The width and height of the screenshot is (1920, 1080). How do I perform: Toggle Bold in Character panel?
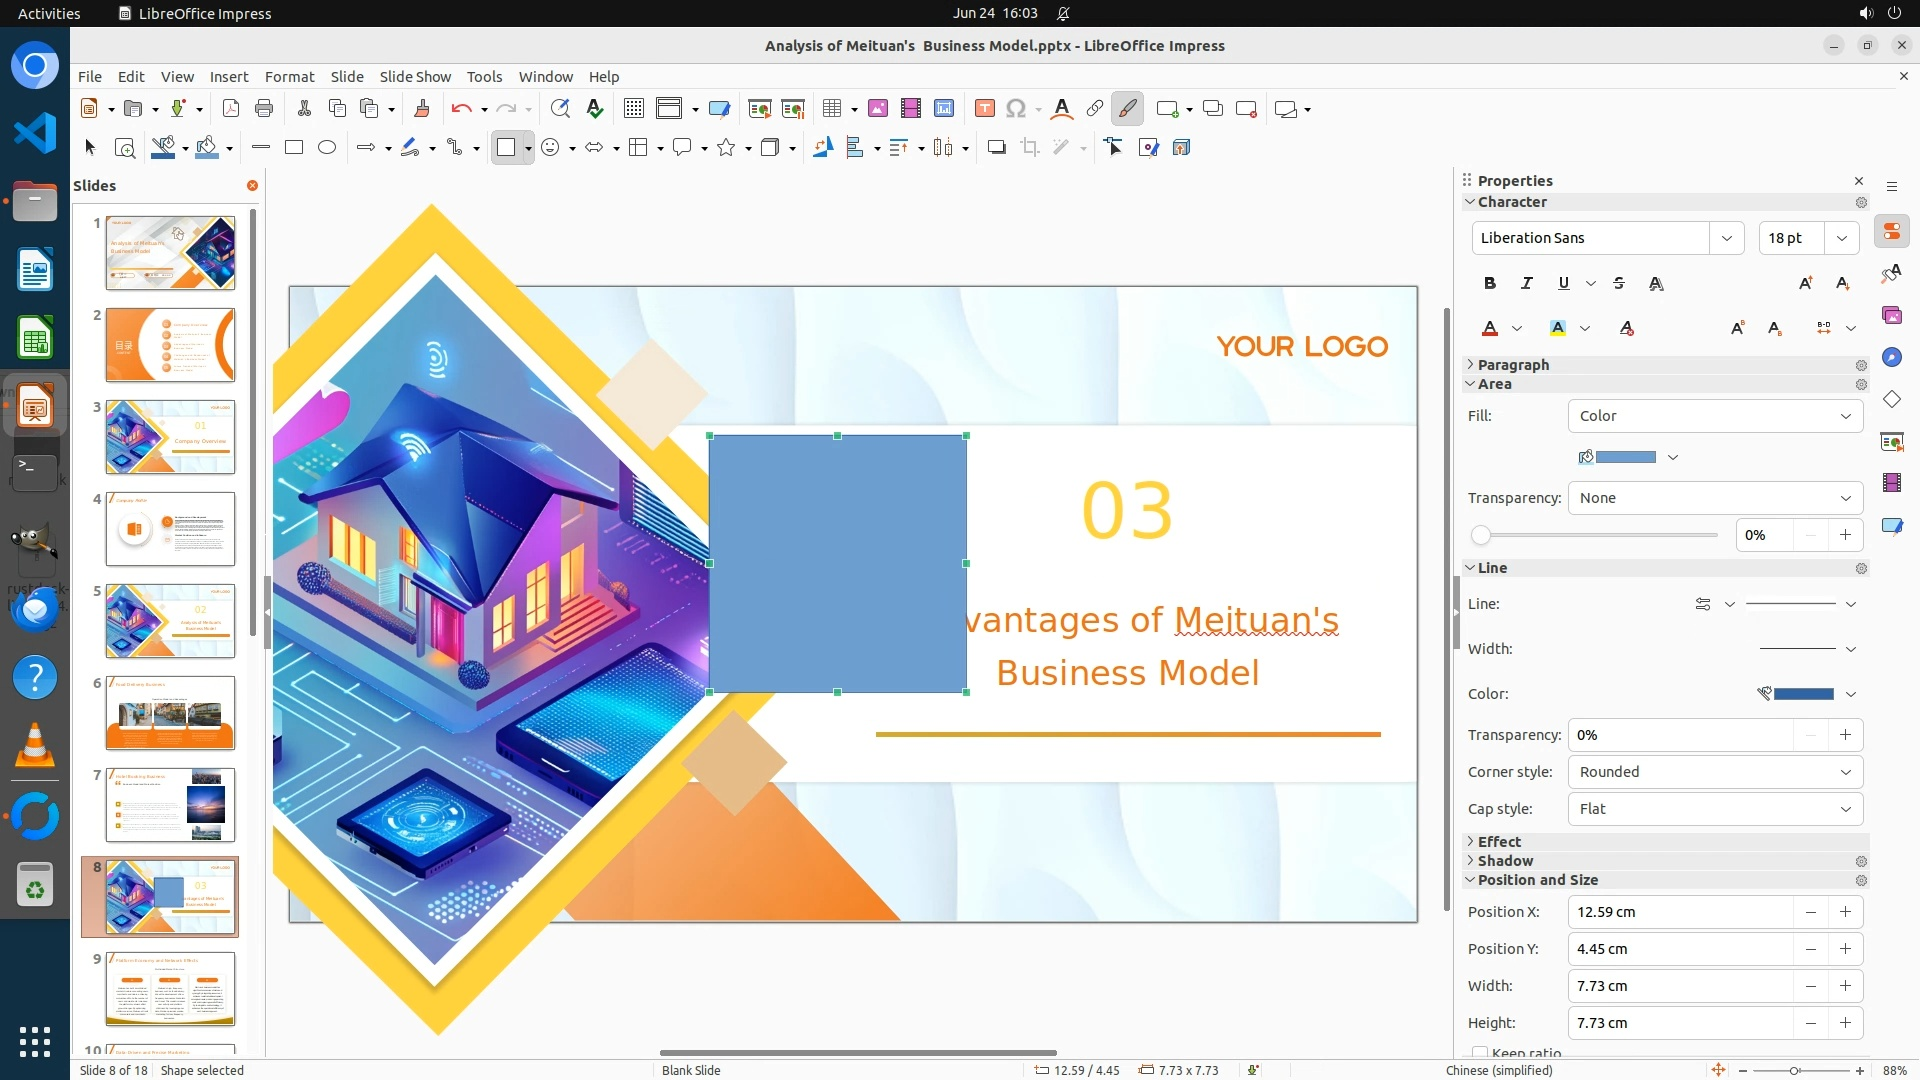point(1490,284)
